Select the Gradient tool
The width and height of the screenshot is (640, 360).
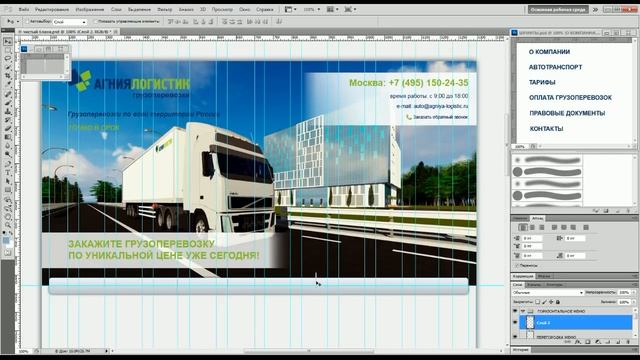[x=8, y=137]
